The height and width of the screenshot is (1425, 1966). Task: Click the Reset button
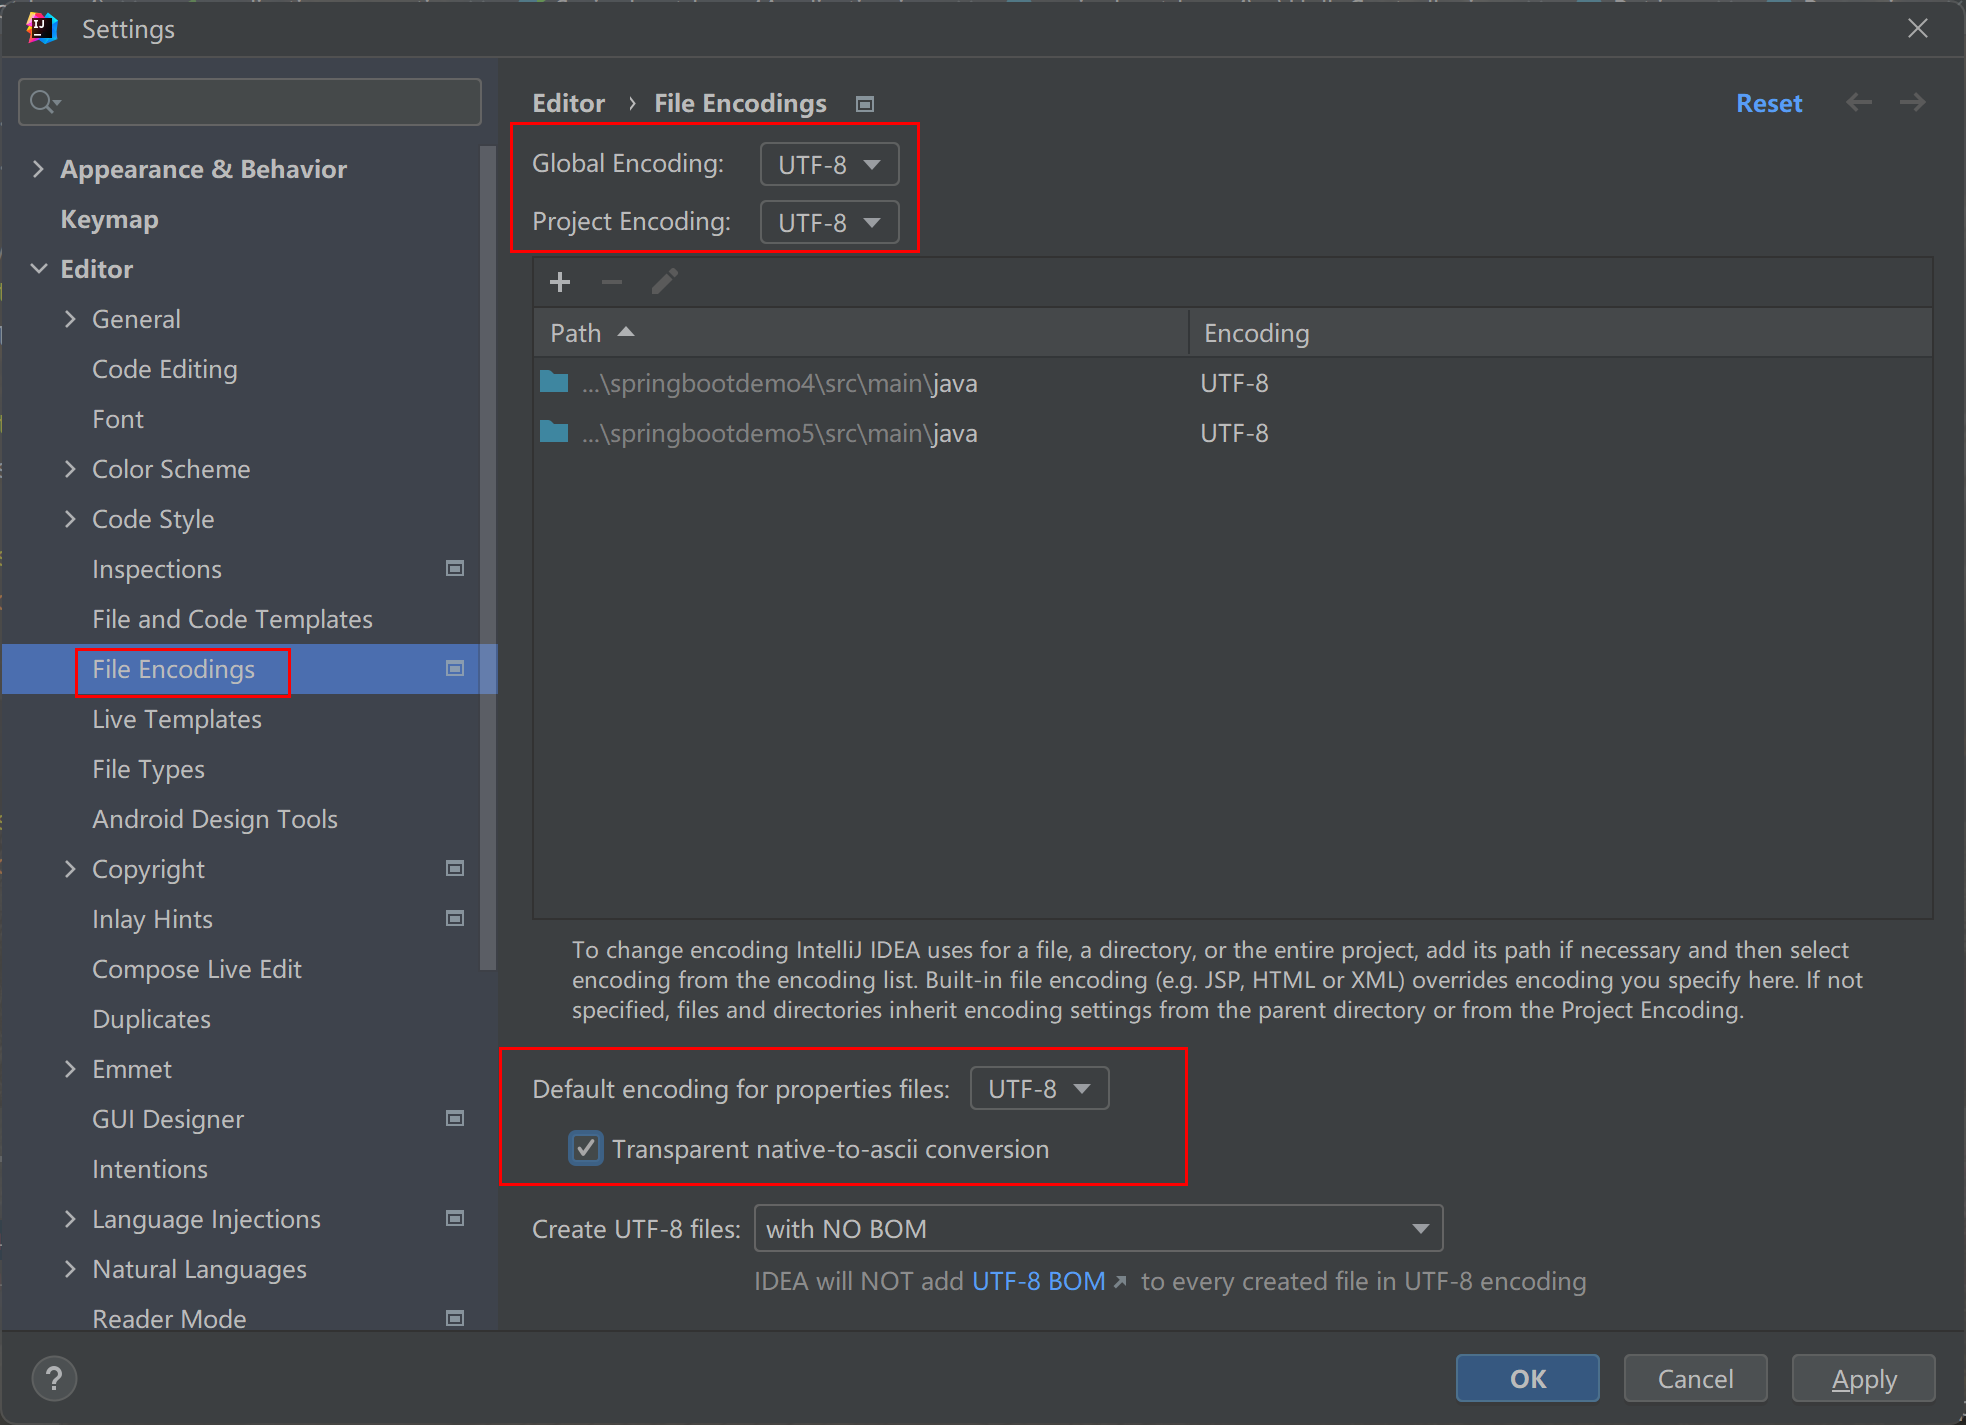click(1768, 102)
